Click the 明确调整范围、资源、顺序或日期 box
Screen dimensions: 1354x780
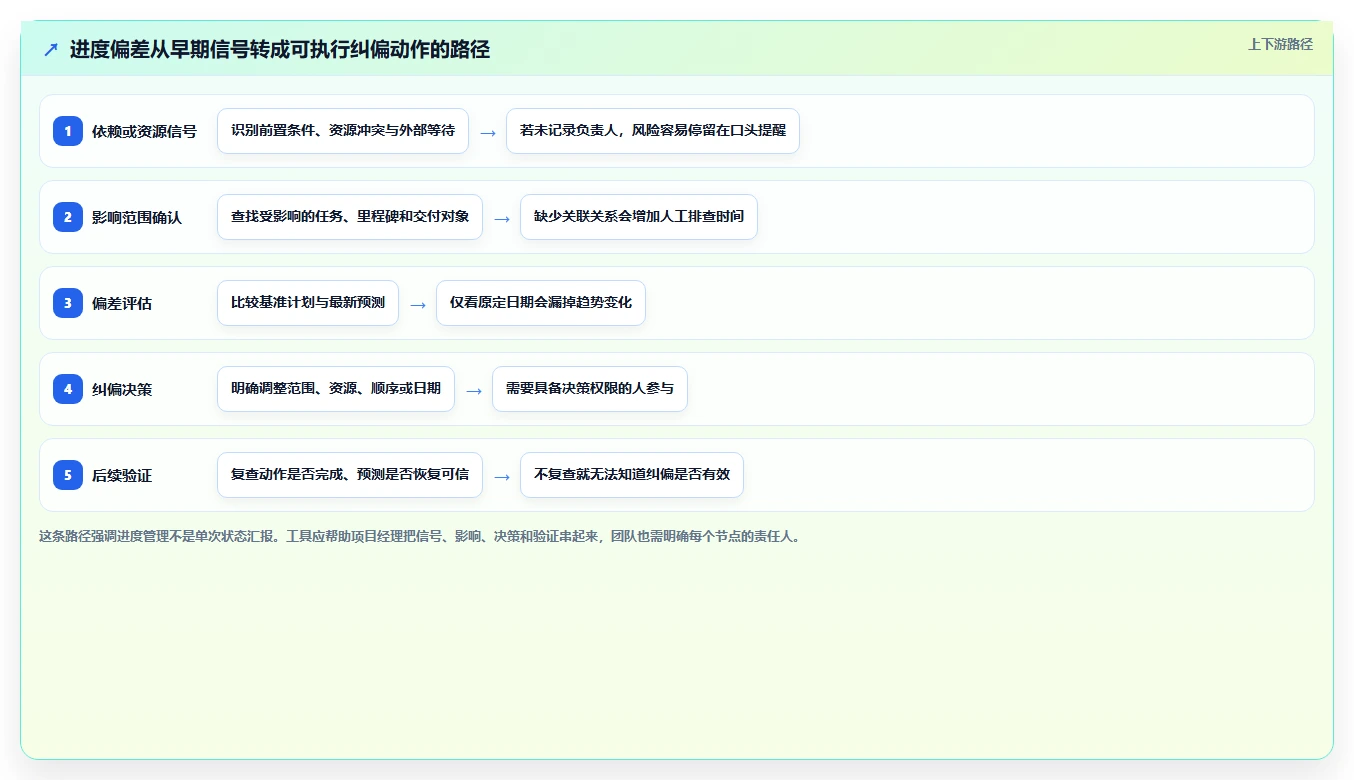(x=336, y=389)
